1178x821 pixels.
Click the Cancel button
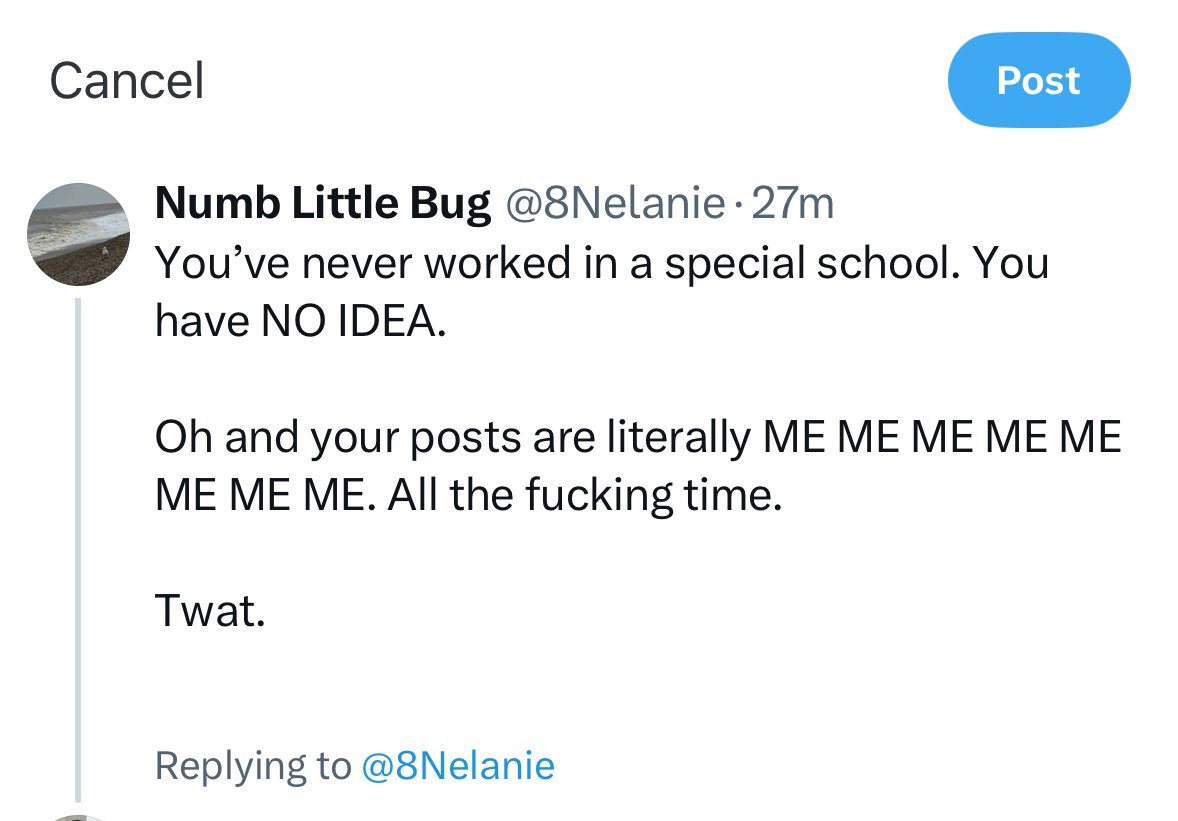(126, 81)
